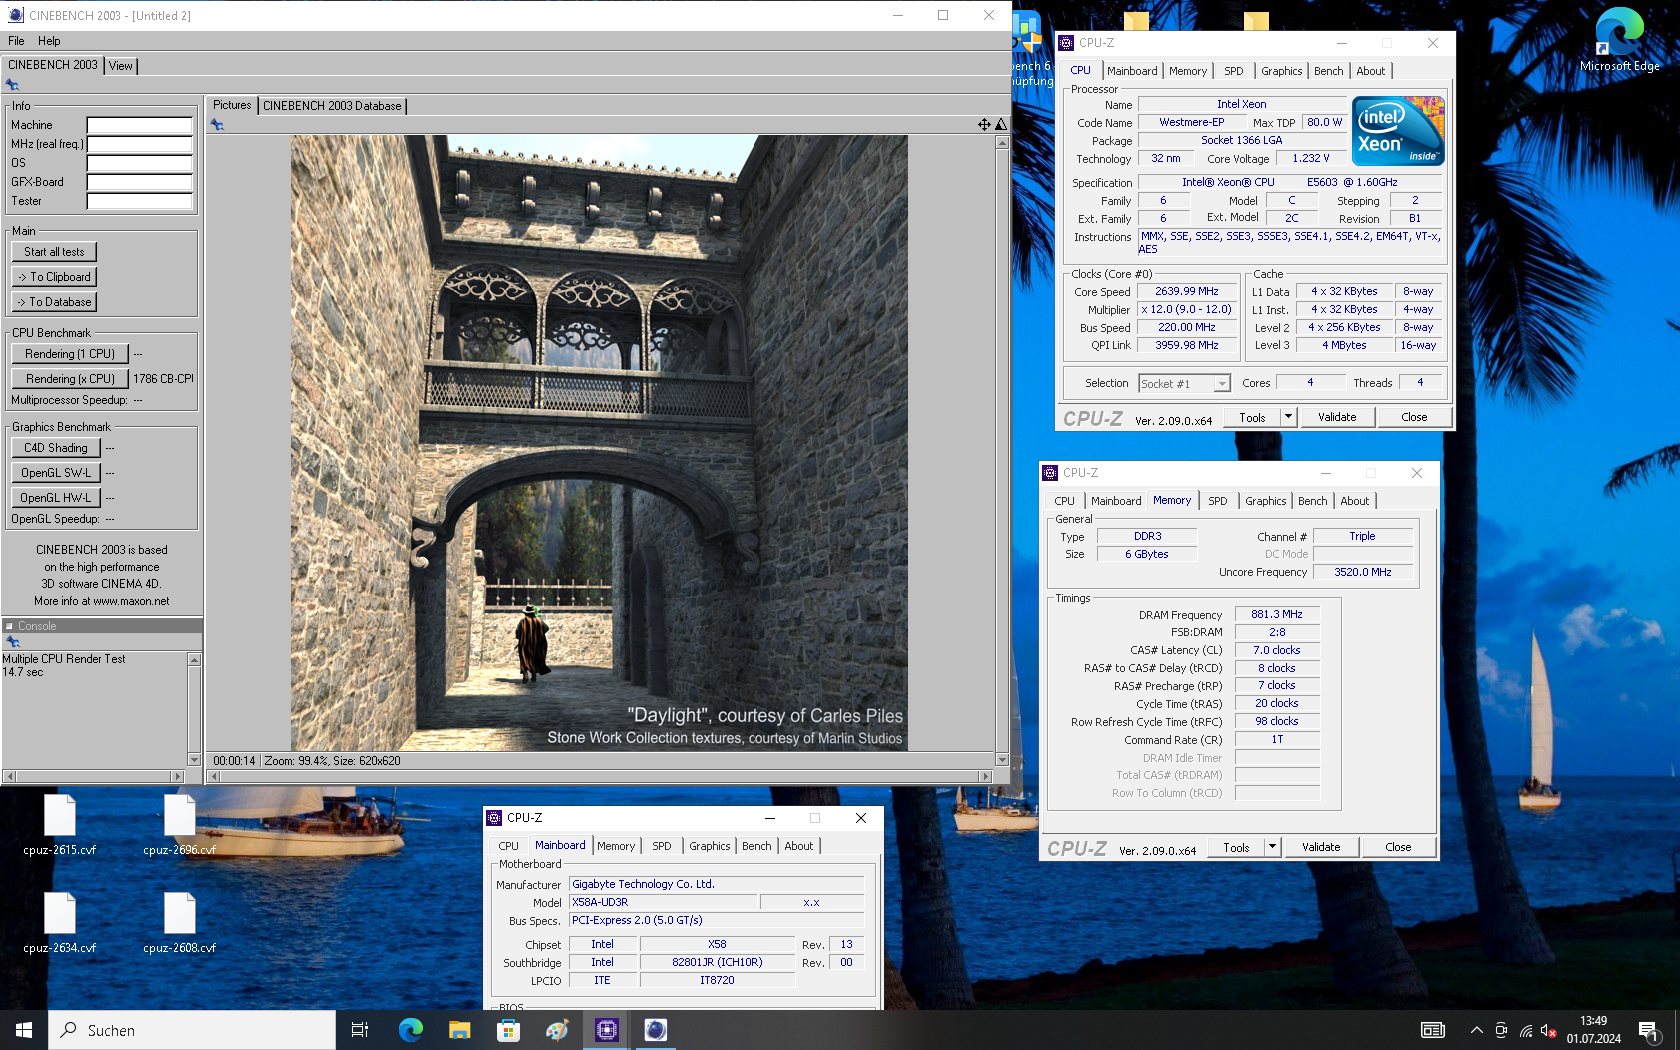Open the Microsoft Edge desktop shortcut

[x=1619, y=40]
